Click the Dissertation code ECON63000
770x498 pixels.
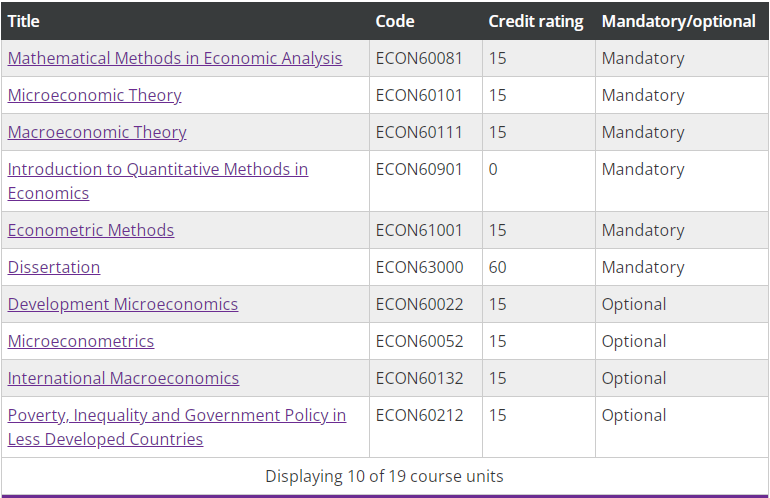[x=419, y=267]
